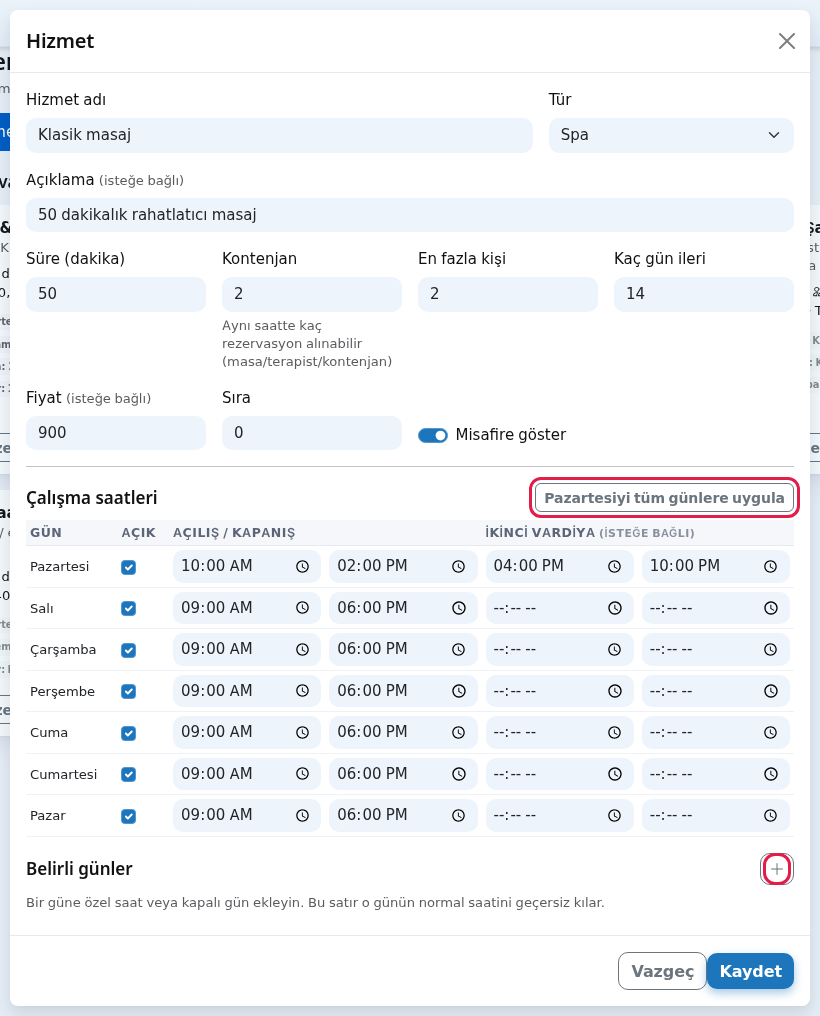Open clock picker for Cumartesi second shift end
Screen dimensions: 820x1016
771,774
